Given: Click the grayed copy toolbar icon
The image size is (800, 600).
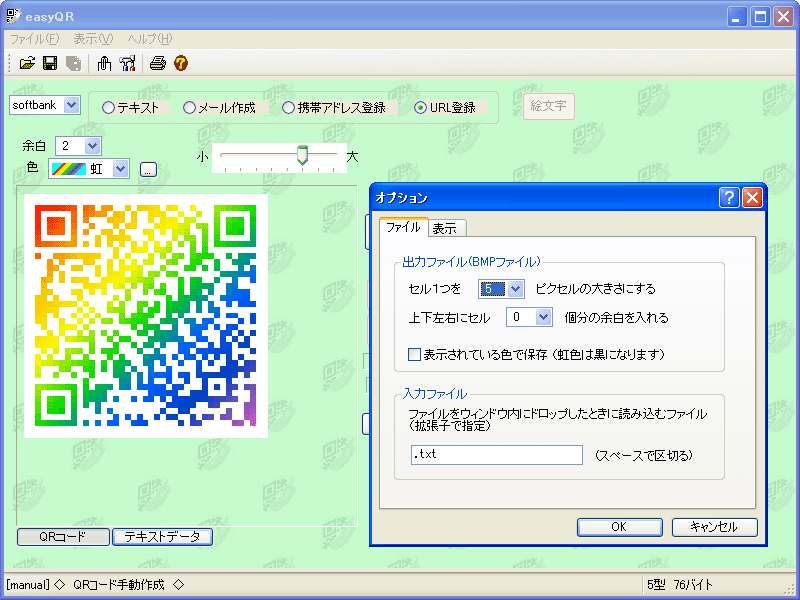Looking at the screenshot, I should pos(73,63).
